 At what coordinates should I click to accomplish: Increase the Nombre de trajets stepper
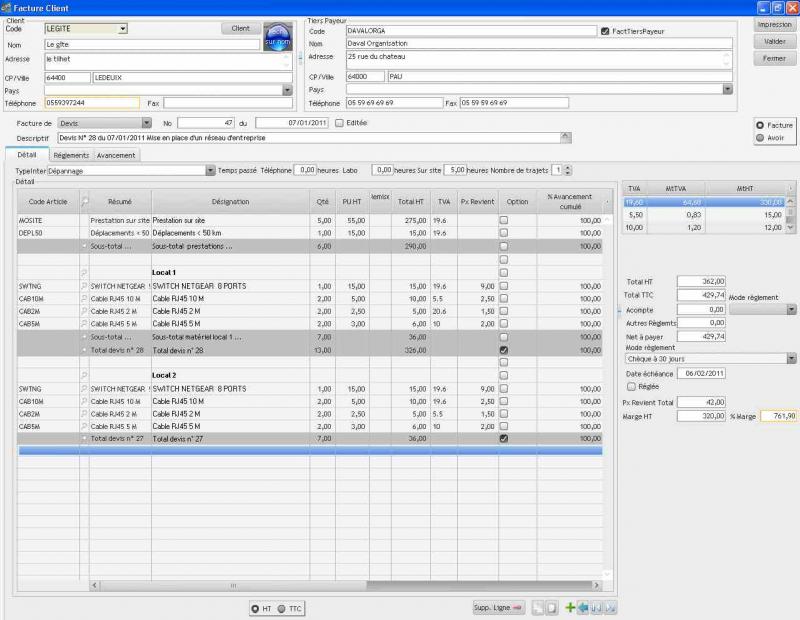pos(568,167)
